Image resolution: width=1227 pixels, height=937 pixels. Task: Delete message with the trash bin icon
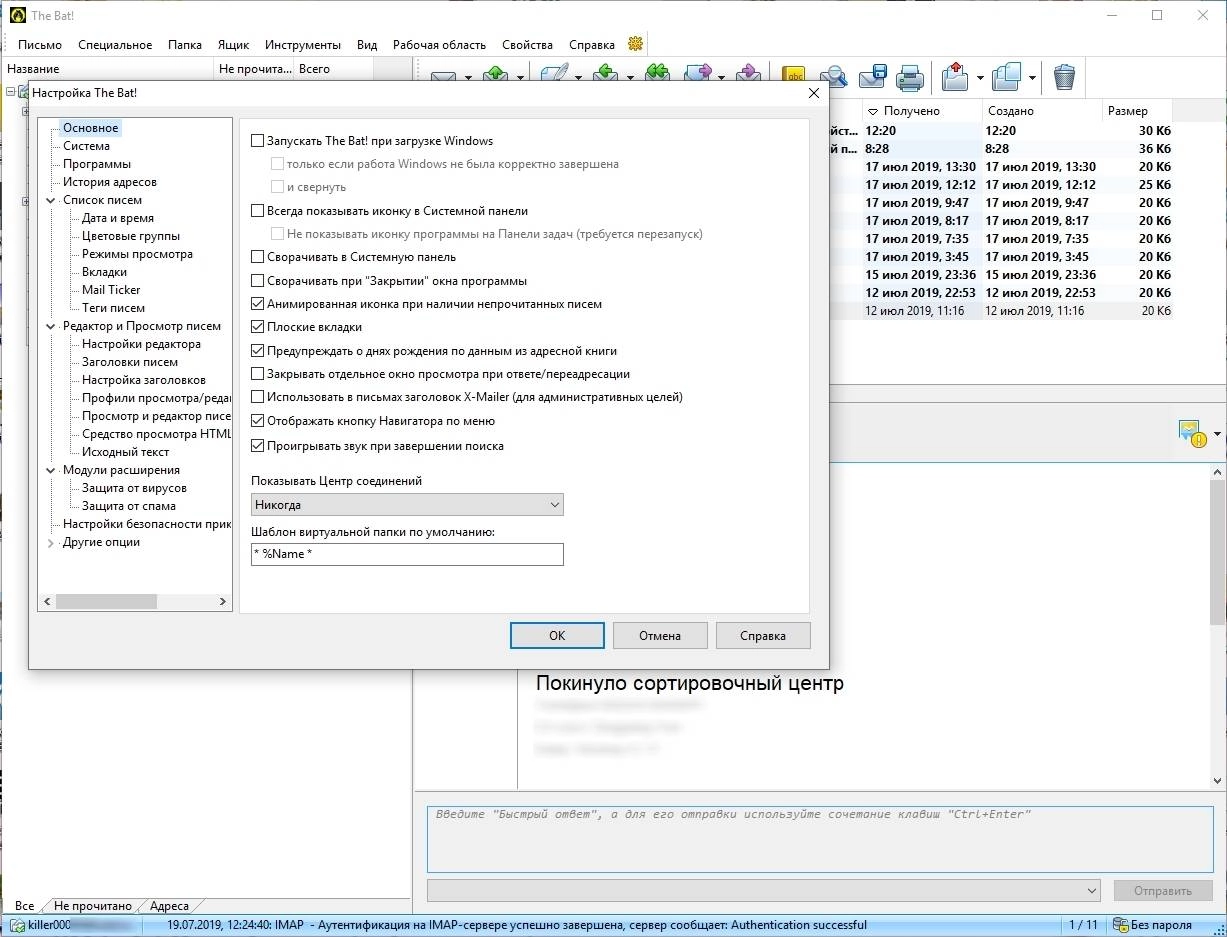tap(1064, 76)
